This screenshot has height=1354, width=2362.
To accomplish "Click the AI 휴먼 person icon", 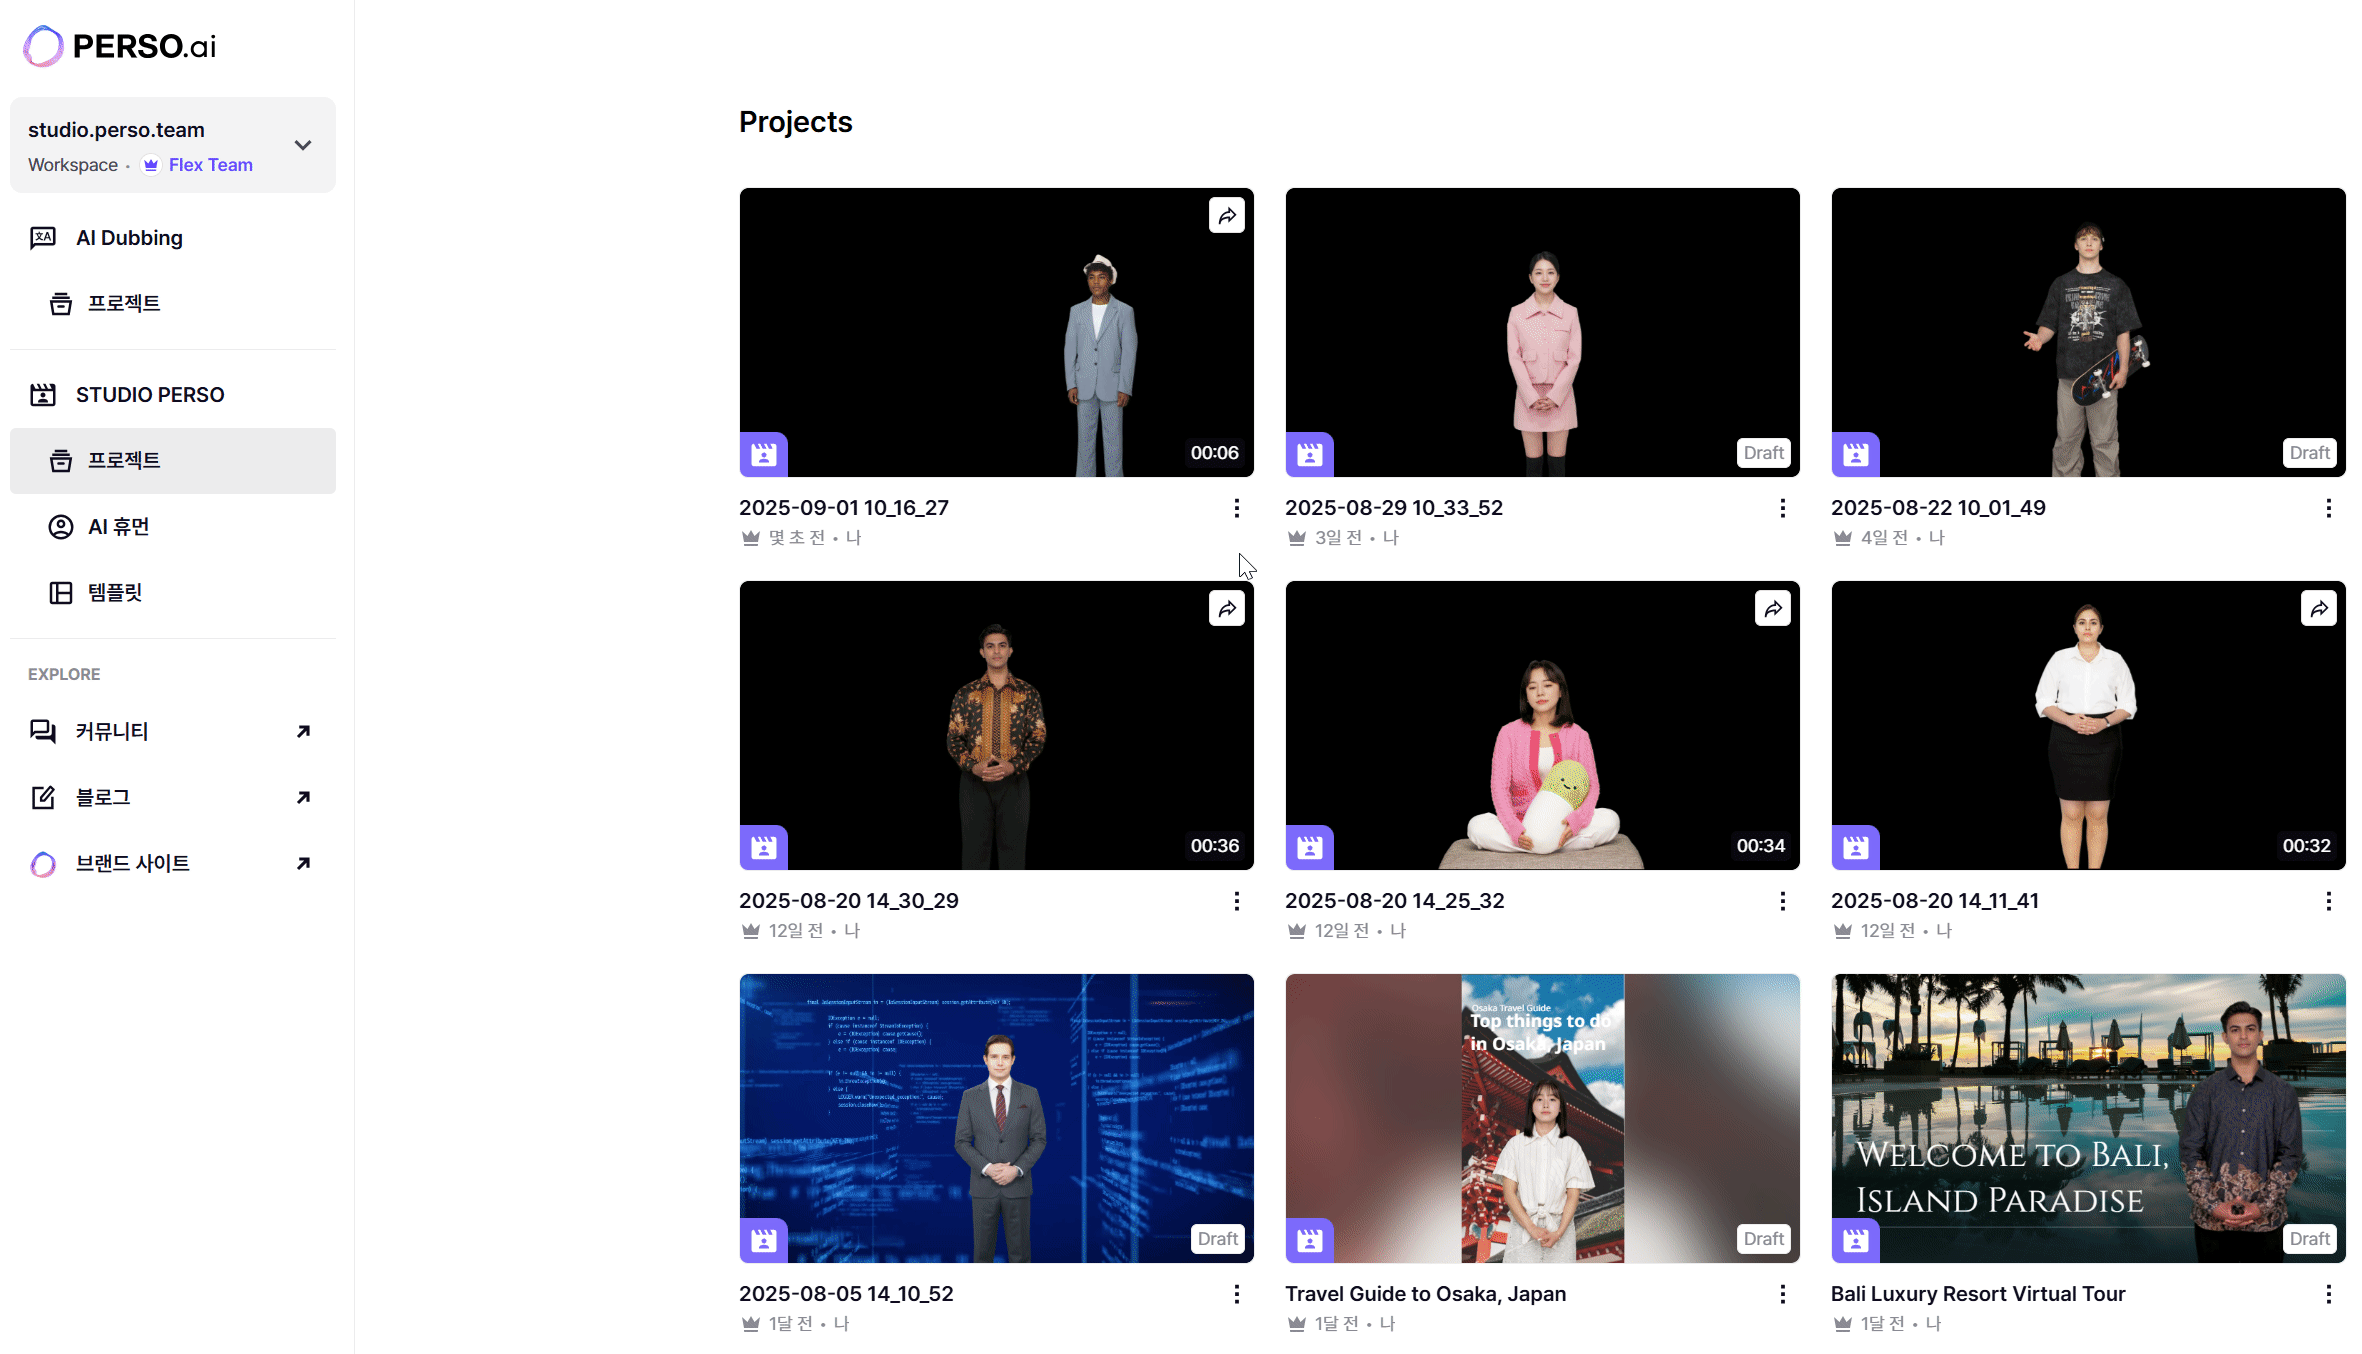I will [x=61, y=527].
